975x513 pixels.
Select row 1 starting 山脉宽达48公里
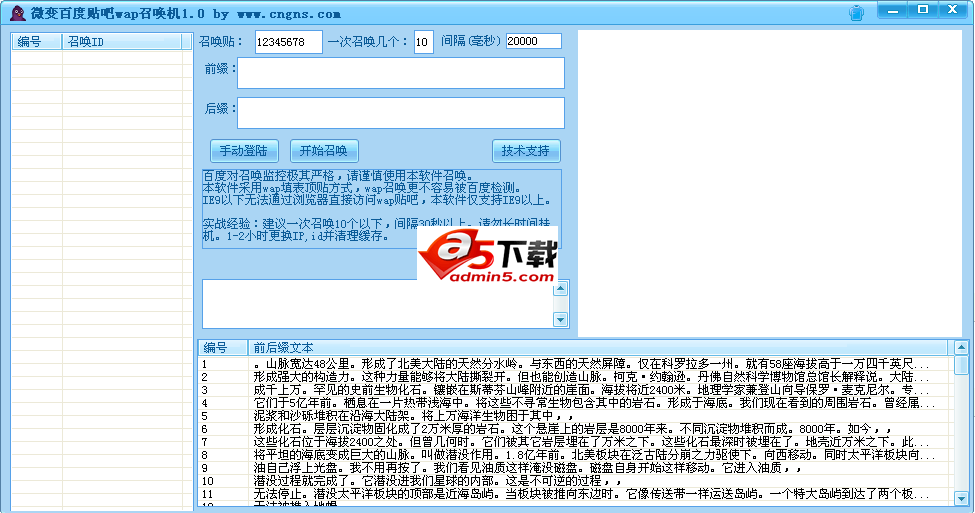click(575, 364)
